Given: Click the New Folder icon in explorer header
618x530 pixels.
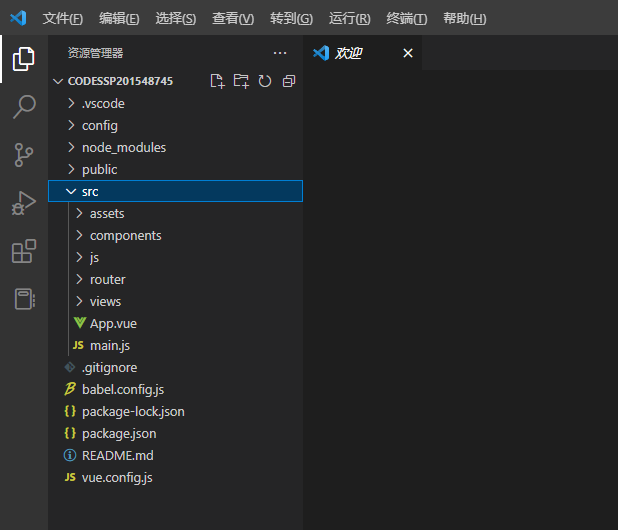Looking at the screenshot, I should pos(241,81).
